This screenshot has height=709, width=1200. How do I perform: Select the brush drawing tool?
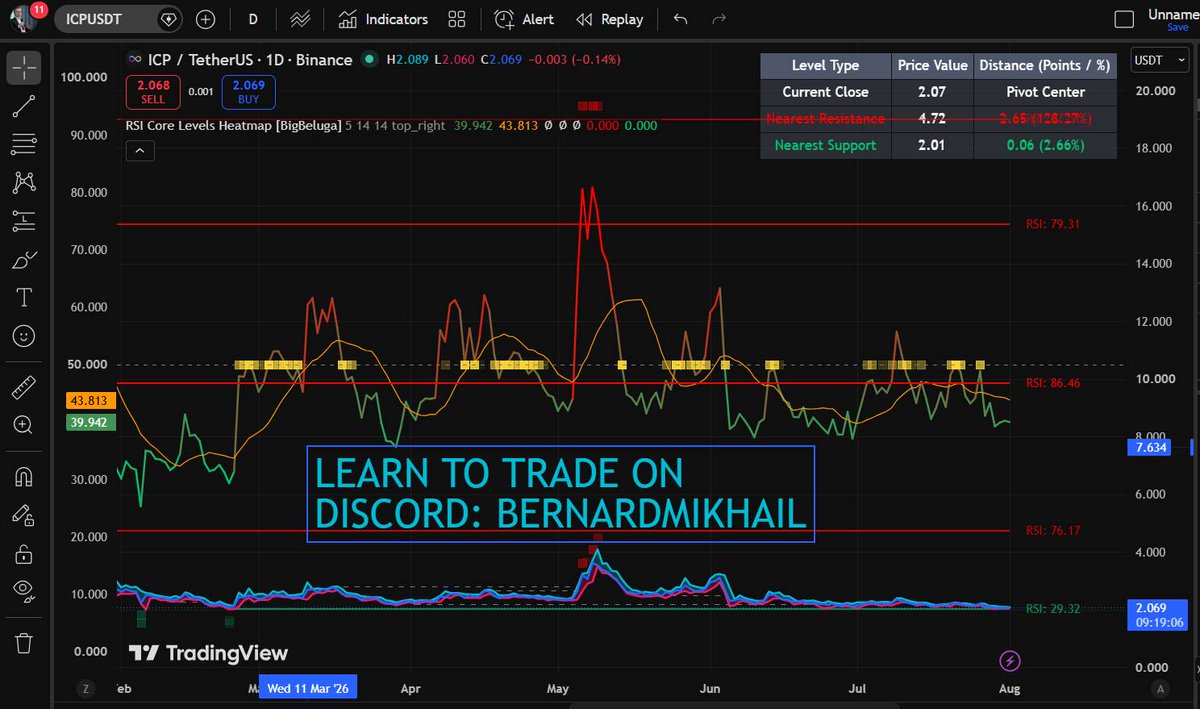(x=25, y=259)
